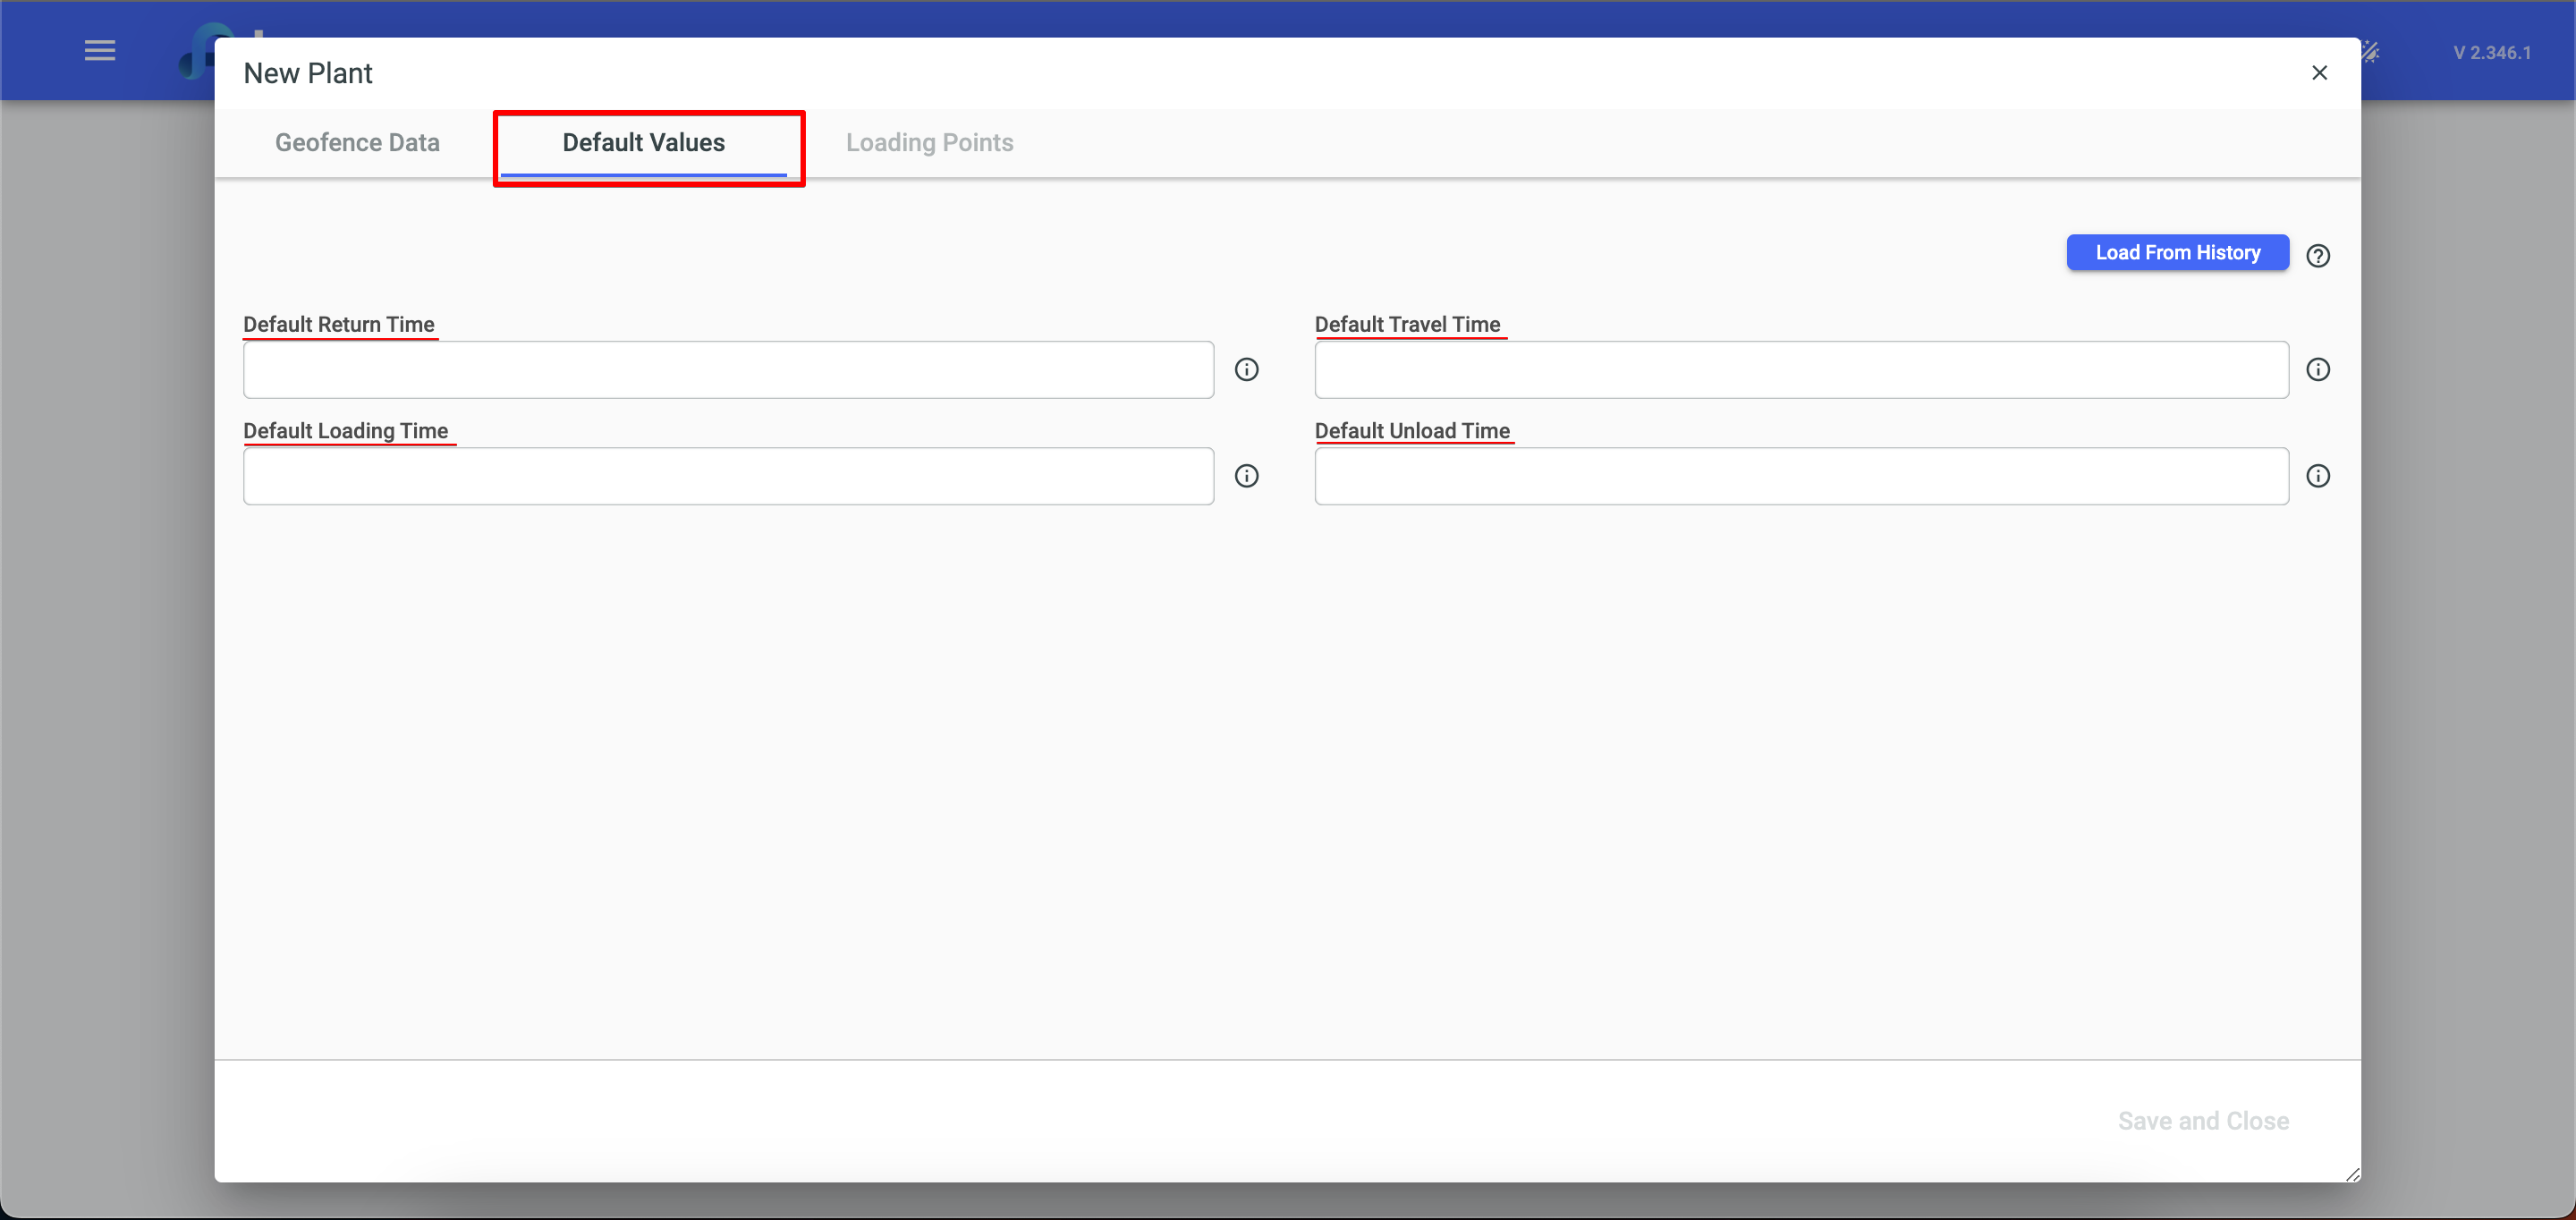This screenshot has height=1220, width=2576.
Task: Click info icon for Default Loading Time
Action: pyautogui.click(x=1246, y=475)
